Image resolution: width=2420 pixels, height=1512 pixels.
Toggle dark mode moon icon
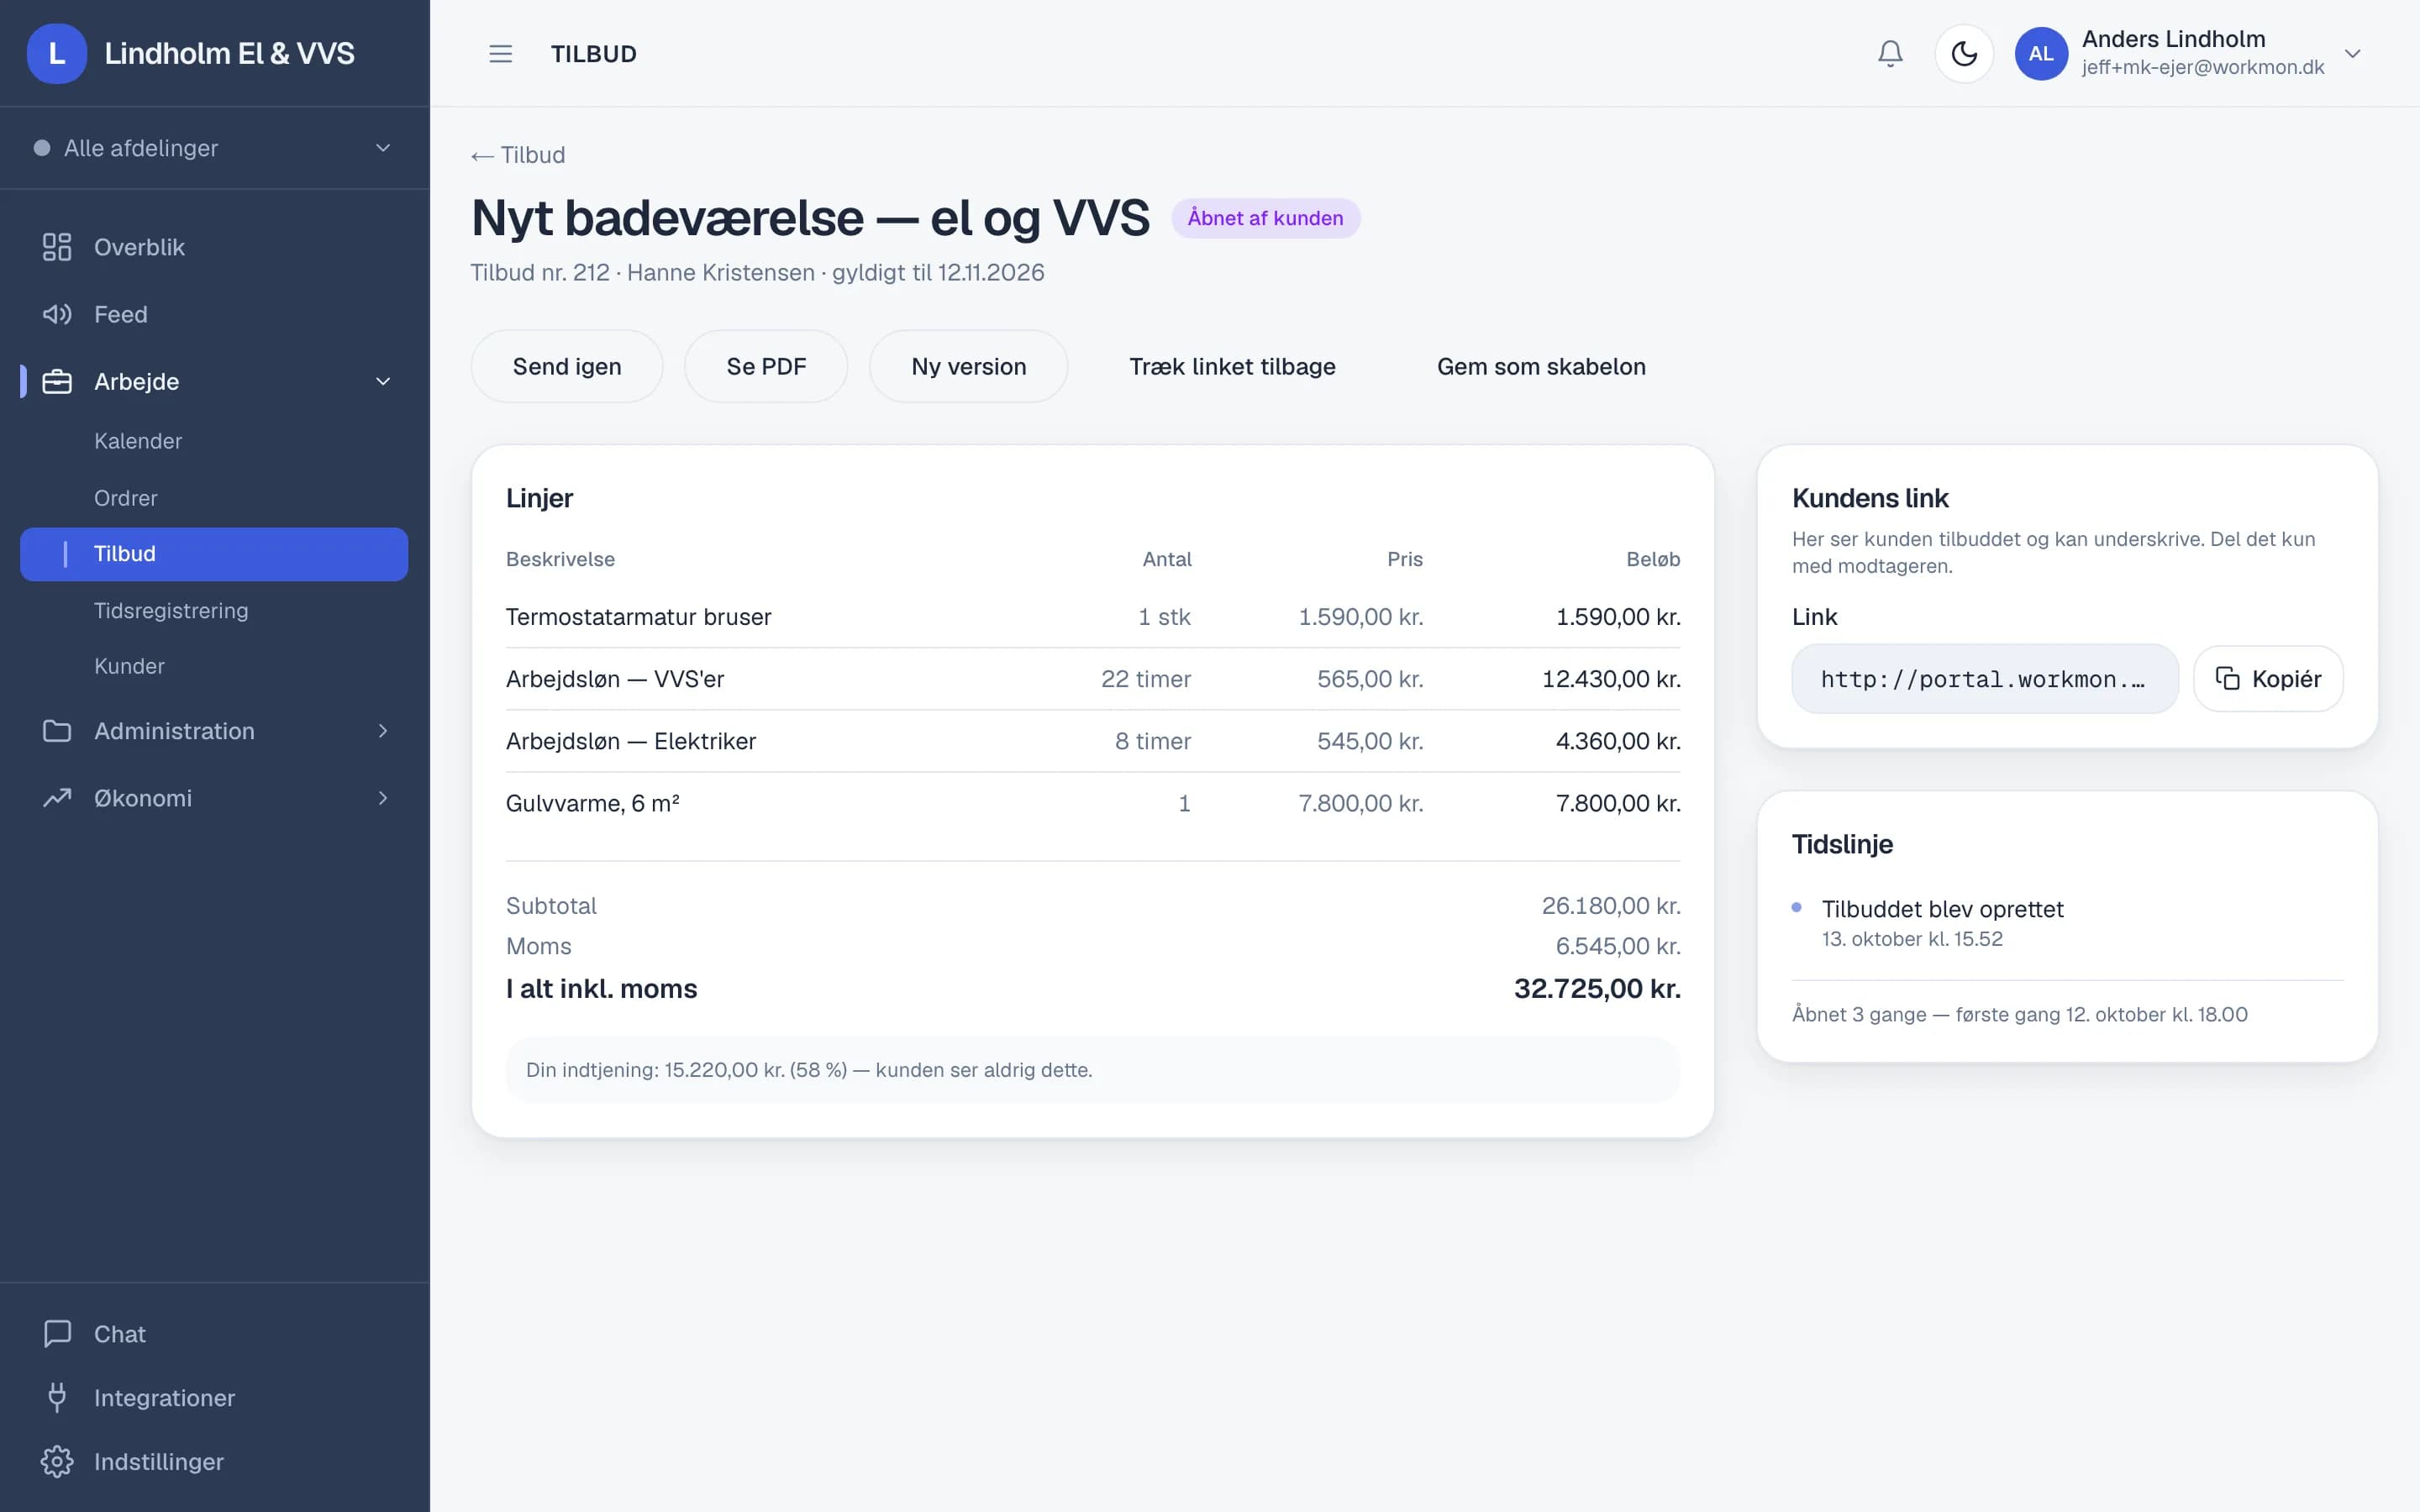pos(1964,54)
